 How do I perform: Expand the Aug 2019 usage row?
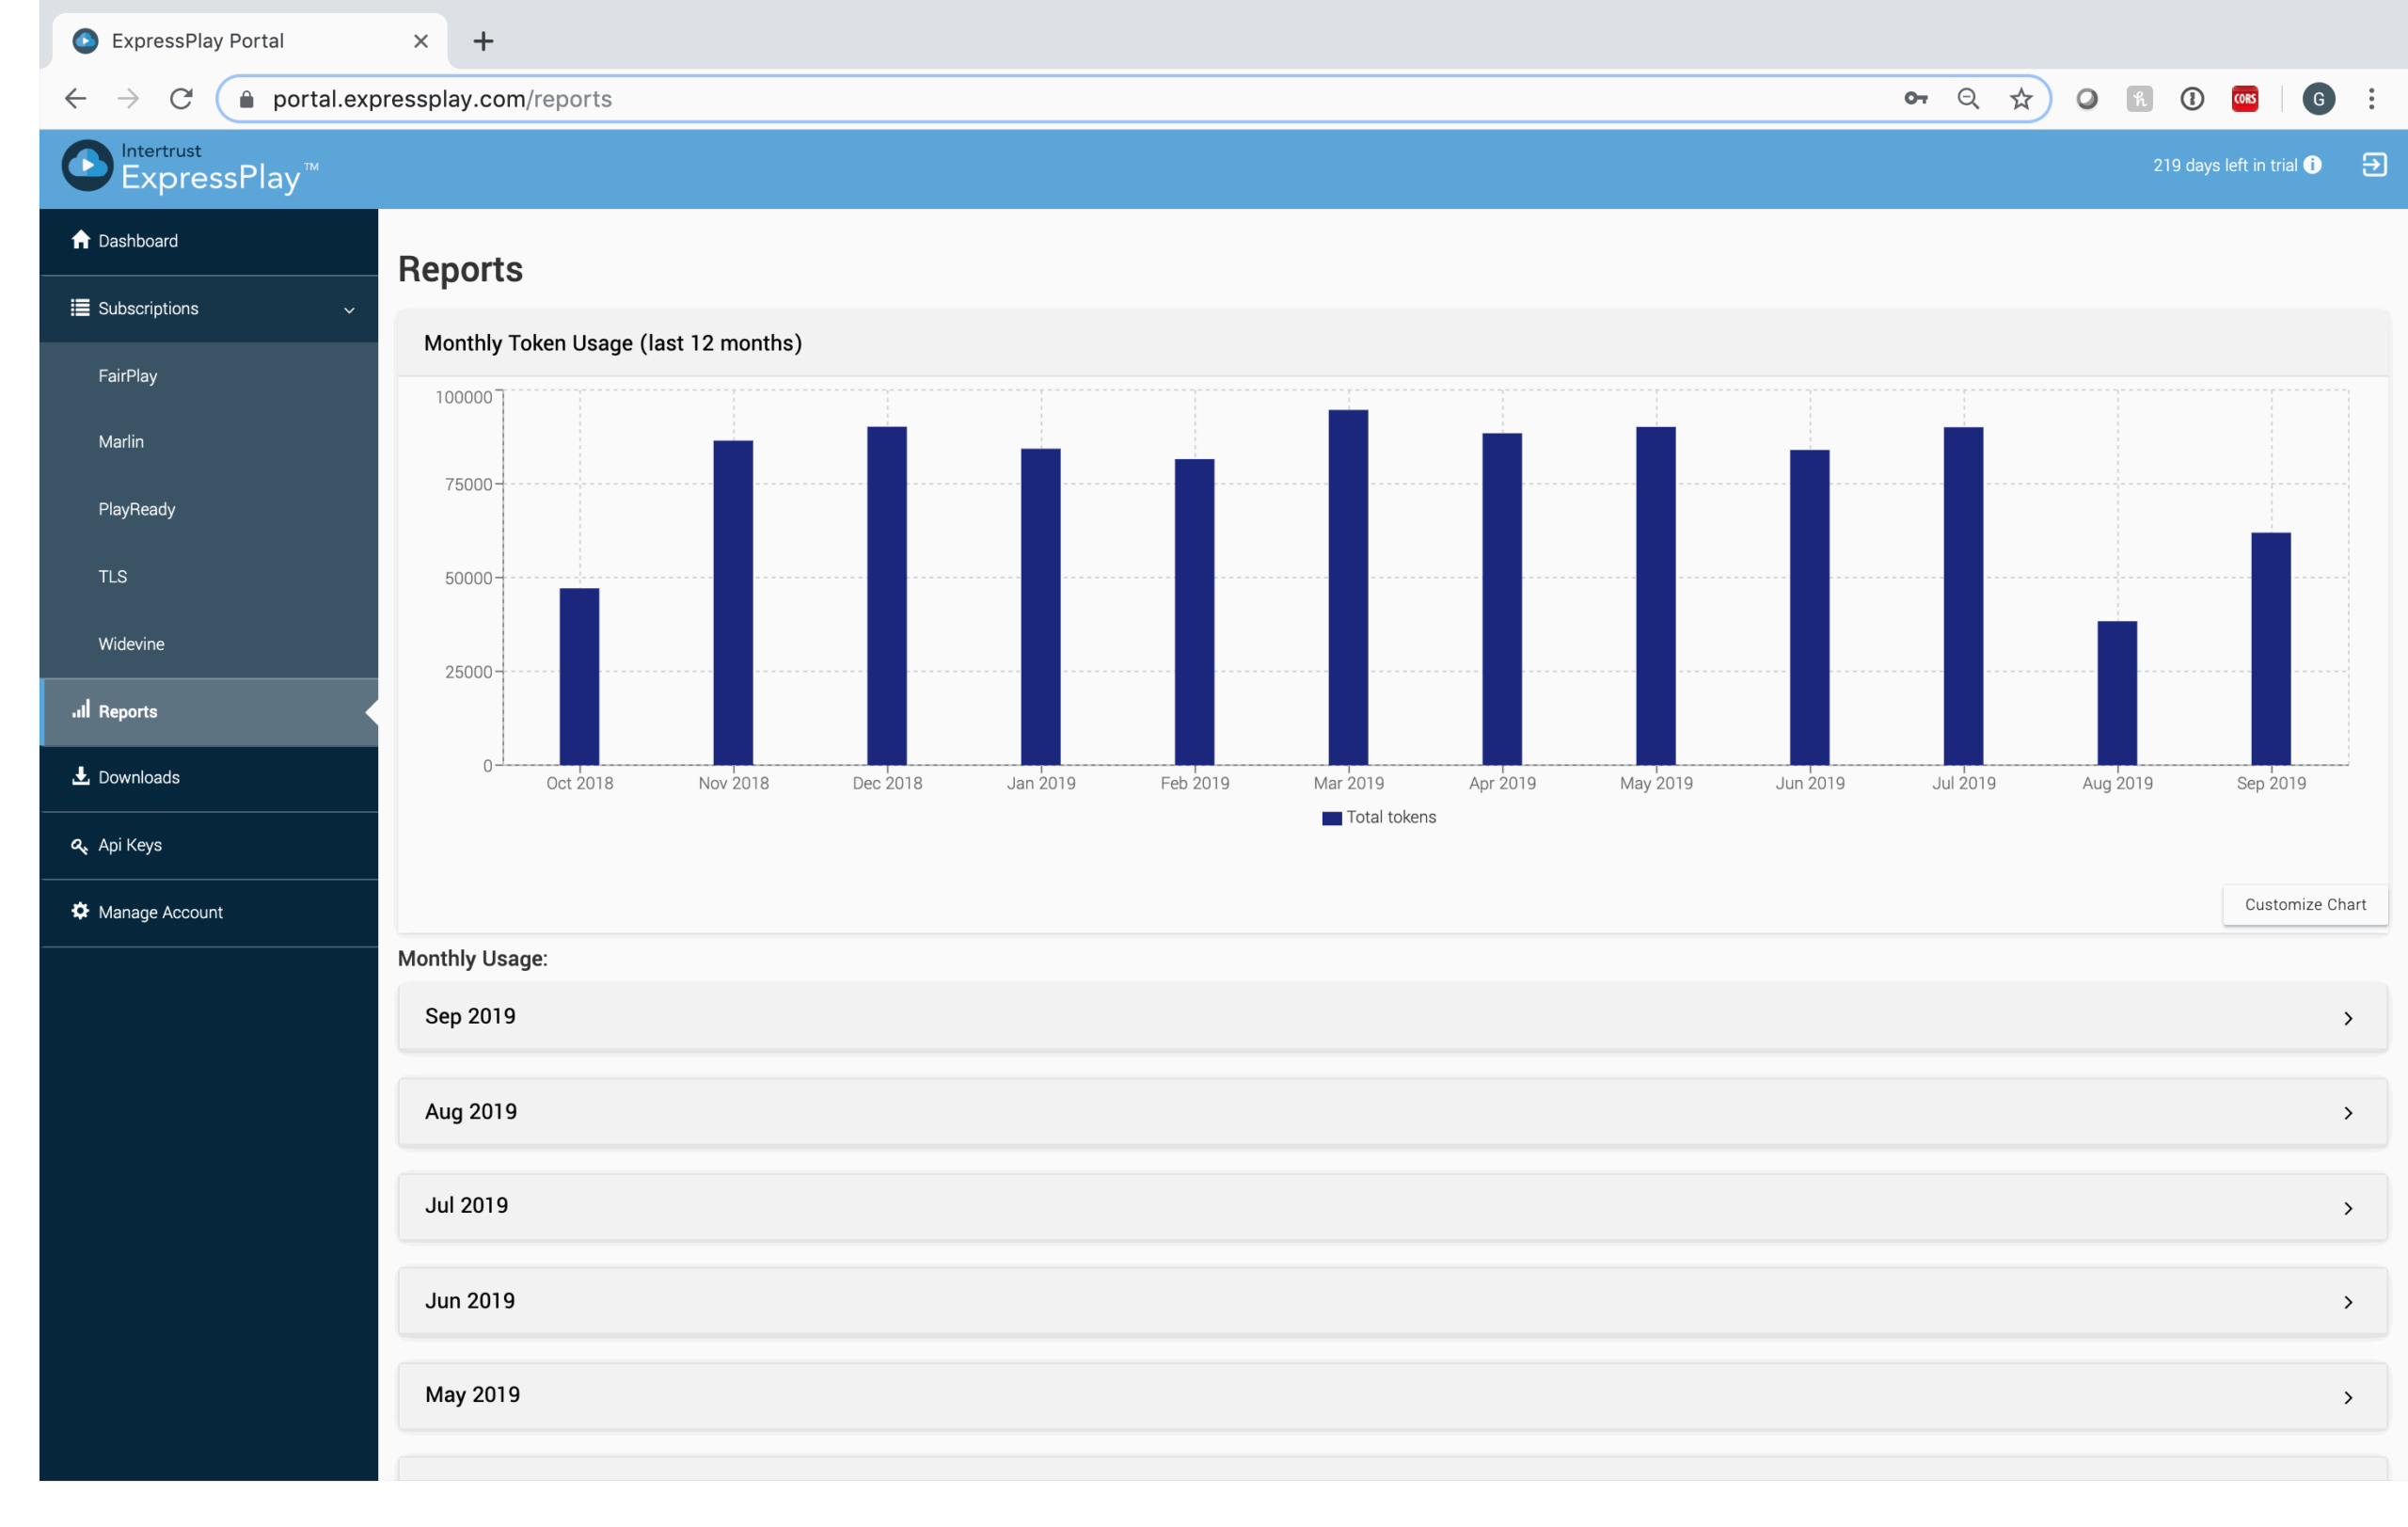click(x=2347, y=1113)
